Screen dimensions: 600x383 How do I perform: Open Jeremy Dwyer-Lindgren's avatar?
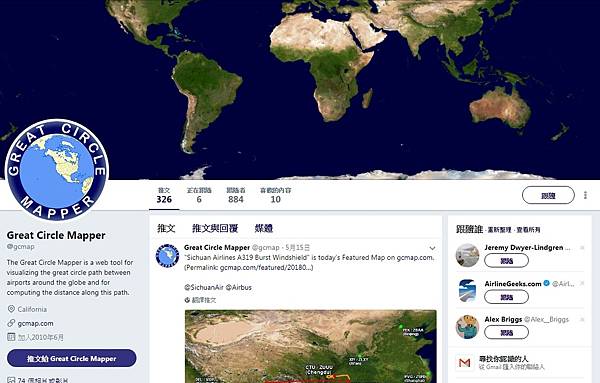tap(467, 255)
